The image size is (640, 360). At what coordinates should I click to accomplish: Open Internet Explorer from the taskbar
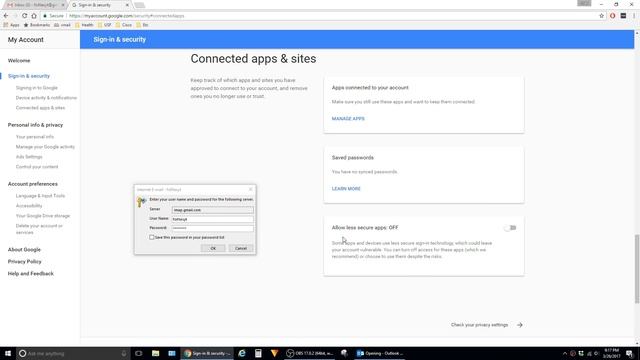coord(242,353)
